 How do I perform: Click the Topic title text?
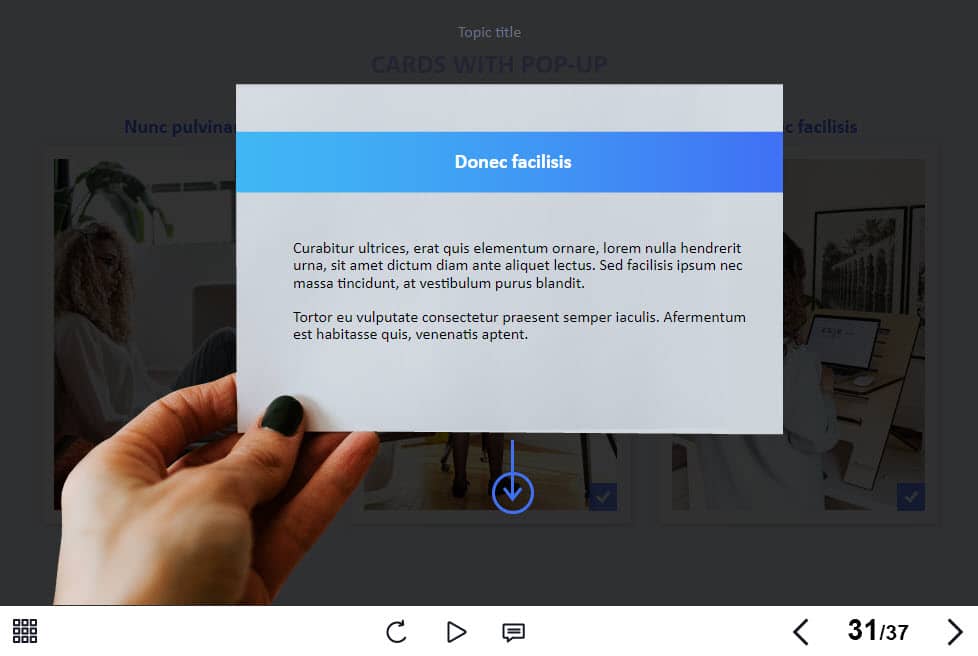(489, 32)
